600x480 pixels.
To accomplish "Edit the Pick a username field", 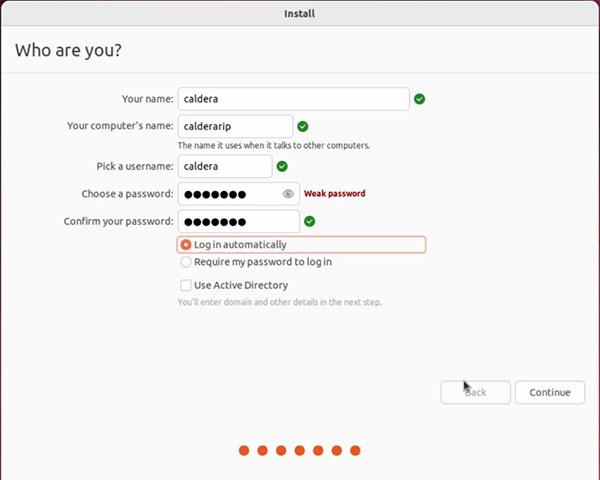I will coord(225,166).
